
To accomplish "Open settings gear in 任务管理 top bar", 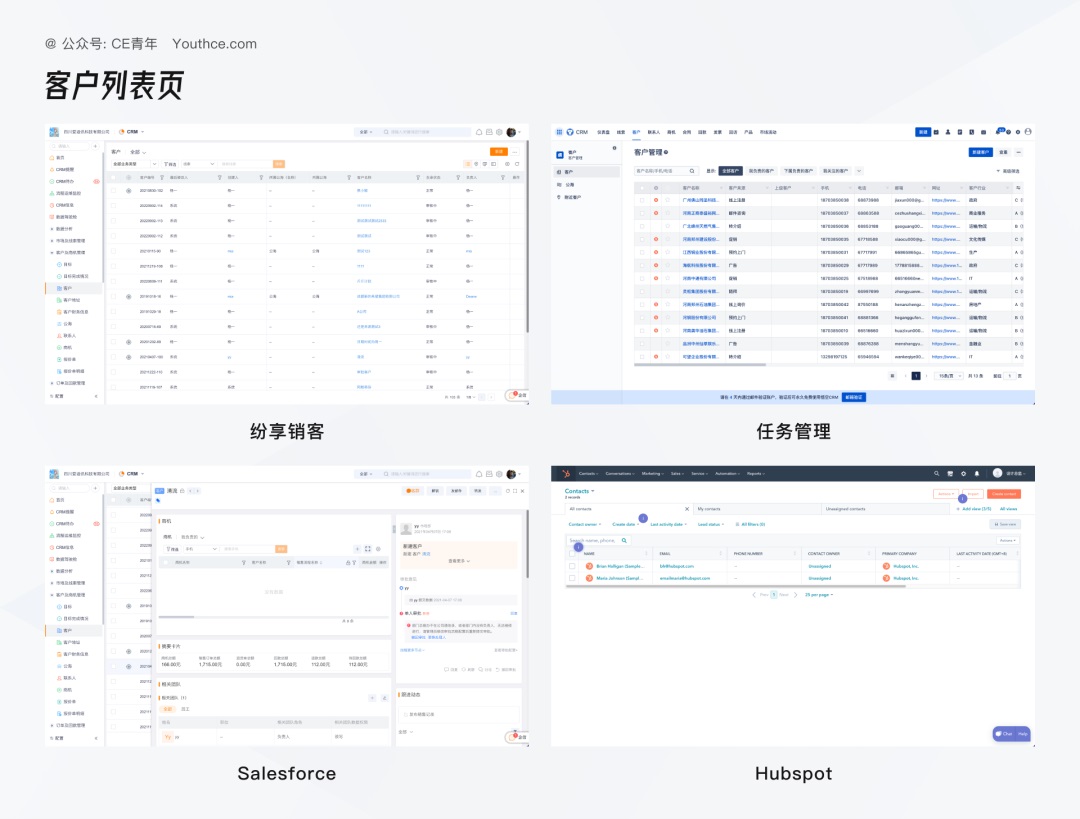I will [x=1018, y=132].
